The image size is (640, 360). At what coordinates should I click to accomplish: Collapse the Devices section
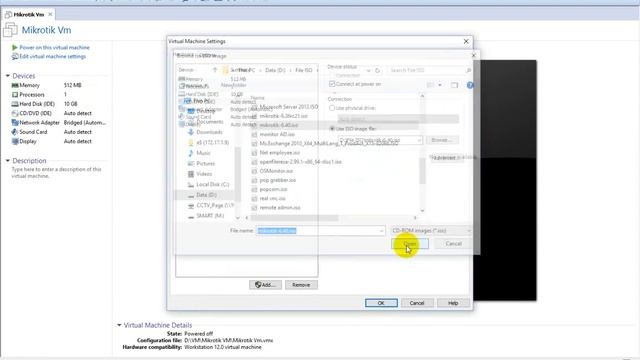point(8,76)
